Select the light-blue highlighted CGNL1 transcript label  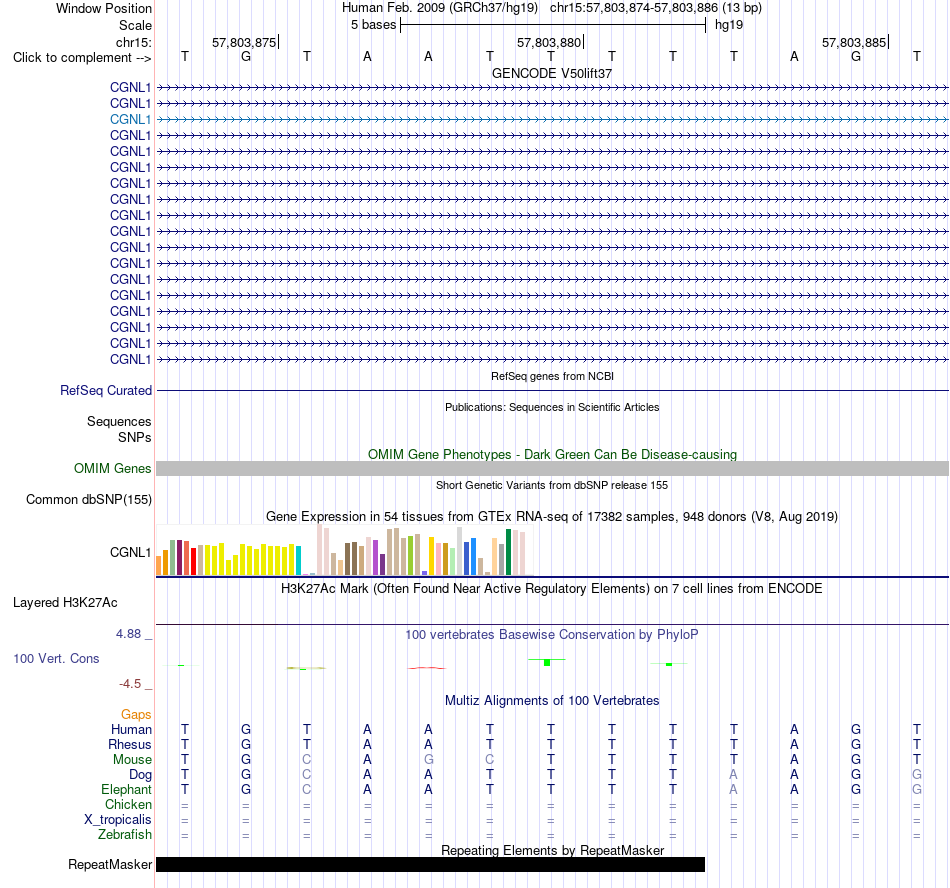[x=130, y=119]
